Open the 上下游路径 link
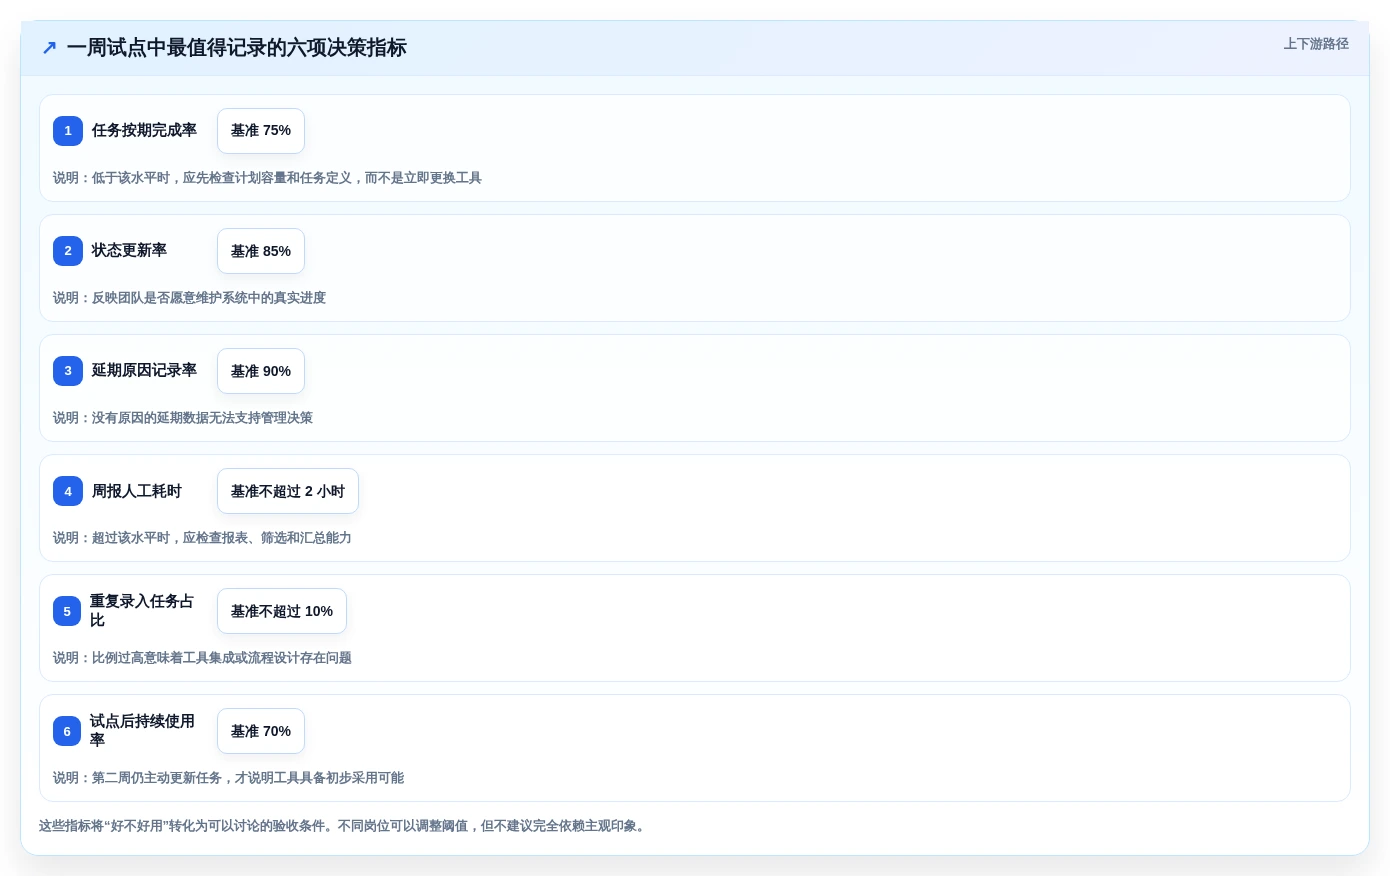 1316,44
